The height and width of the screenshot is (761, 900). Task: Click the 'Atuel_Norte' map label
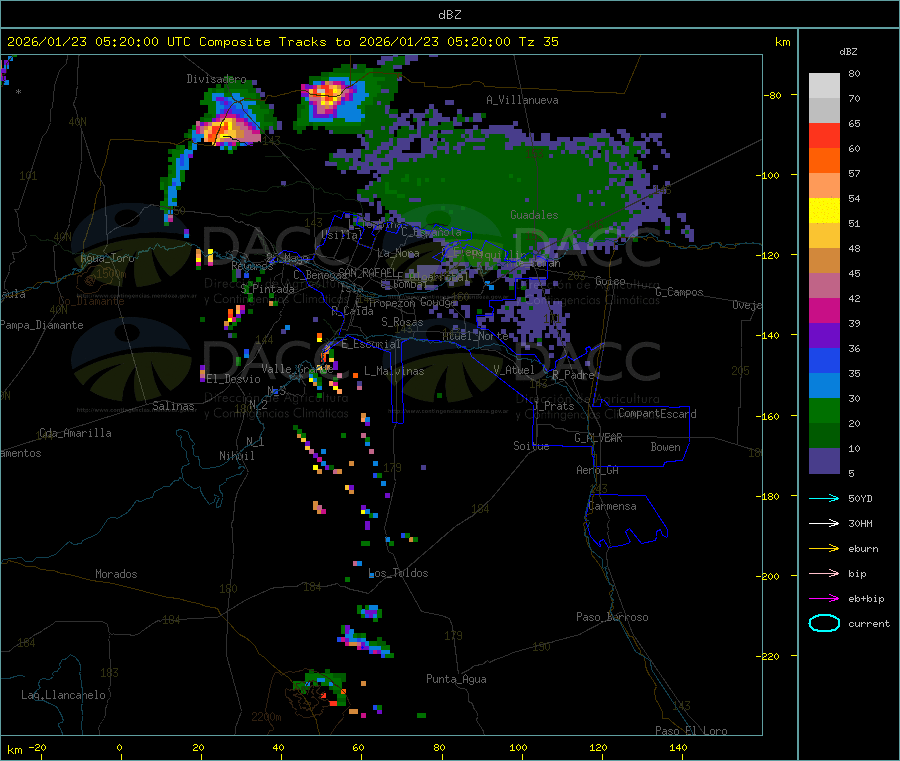[475, 336]
